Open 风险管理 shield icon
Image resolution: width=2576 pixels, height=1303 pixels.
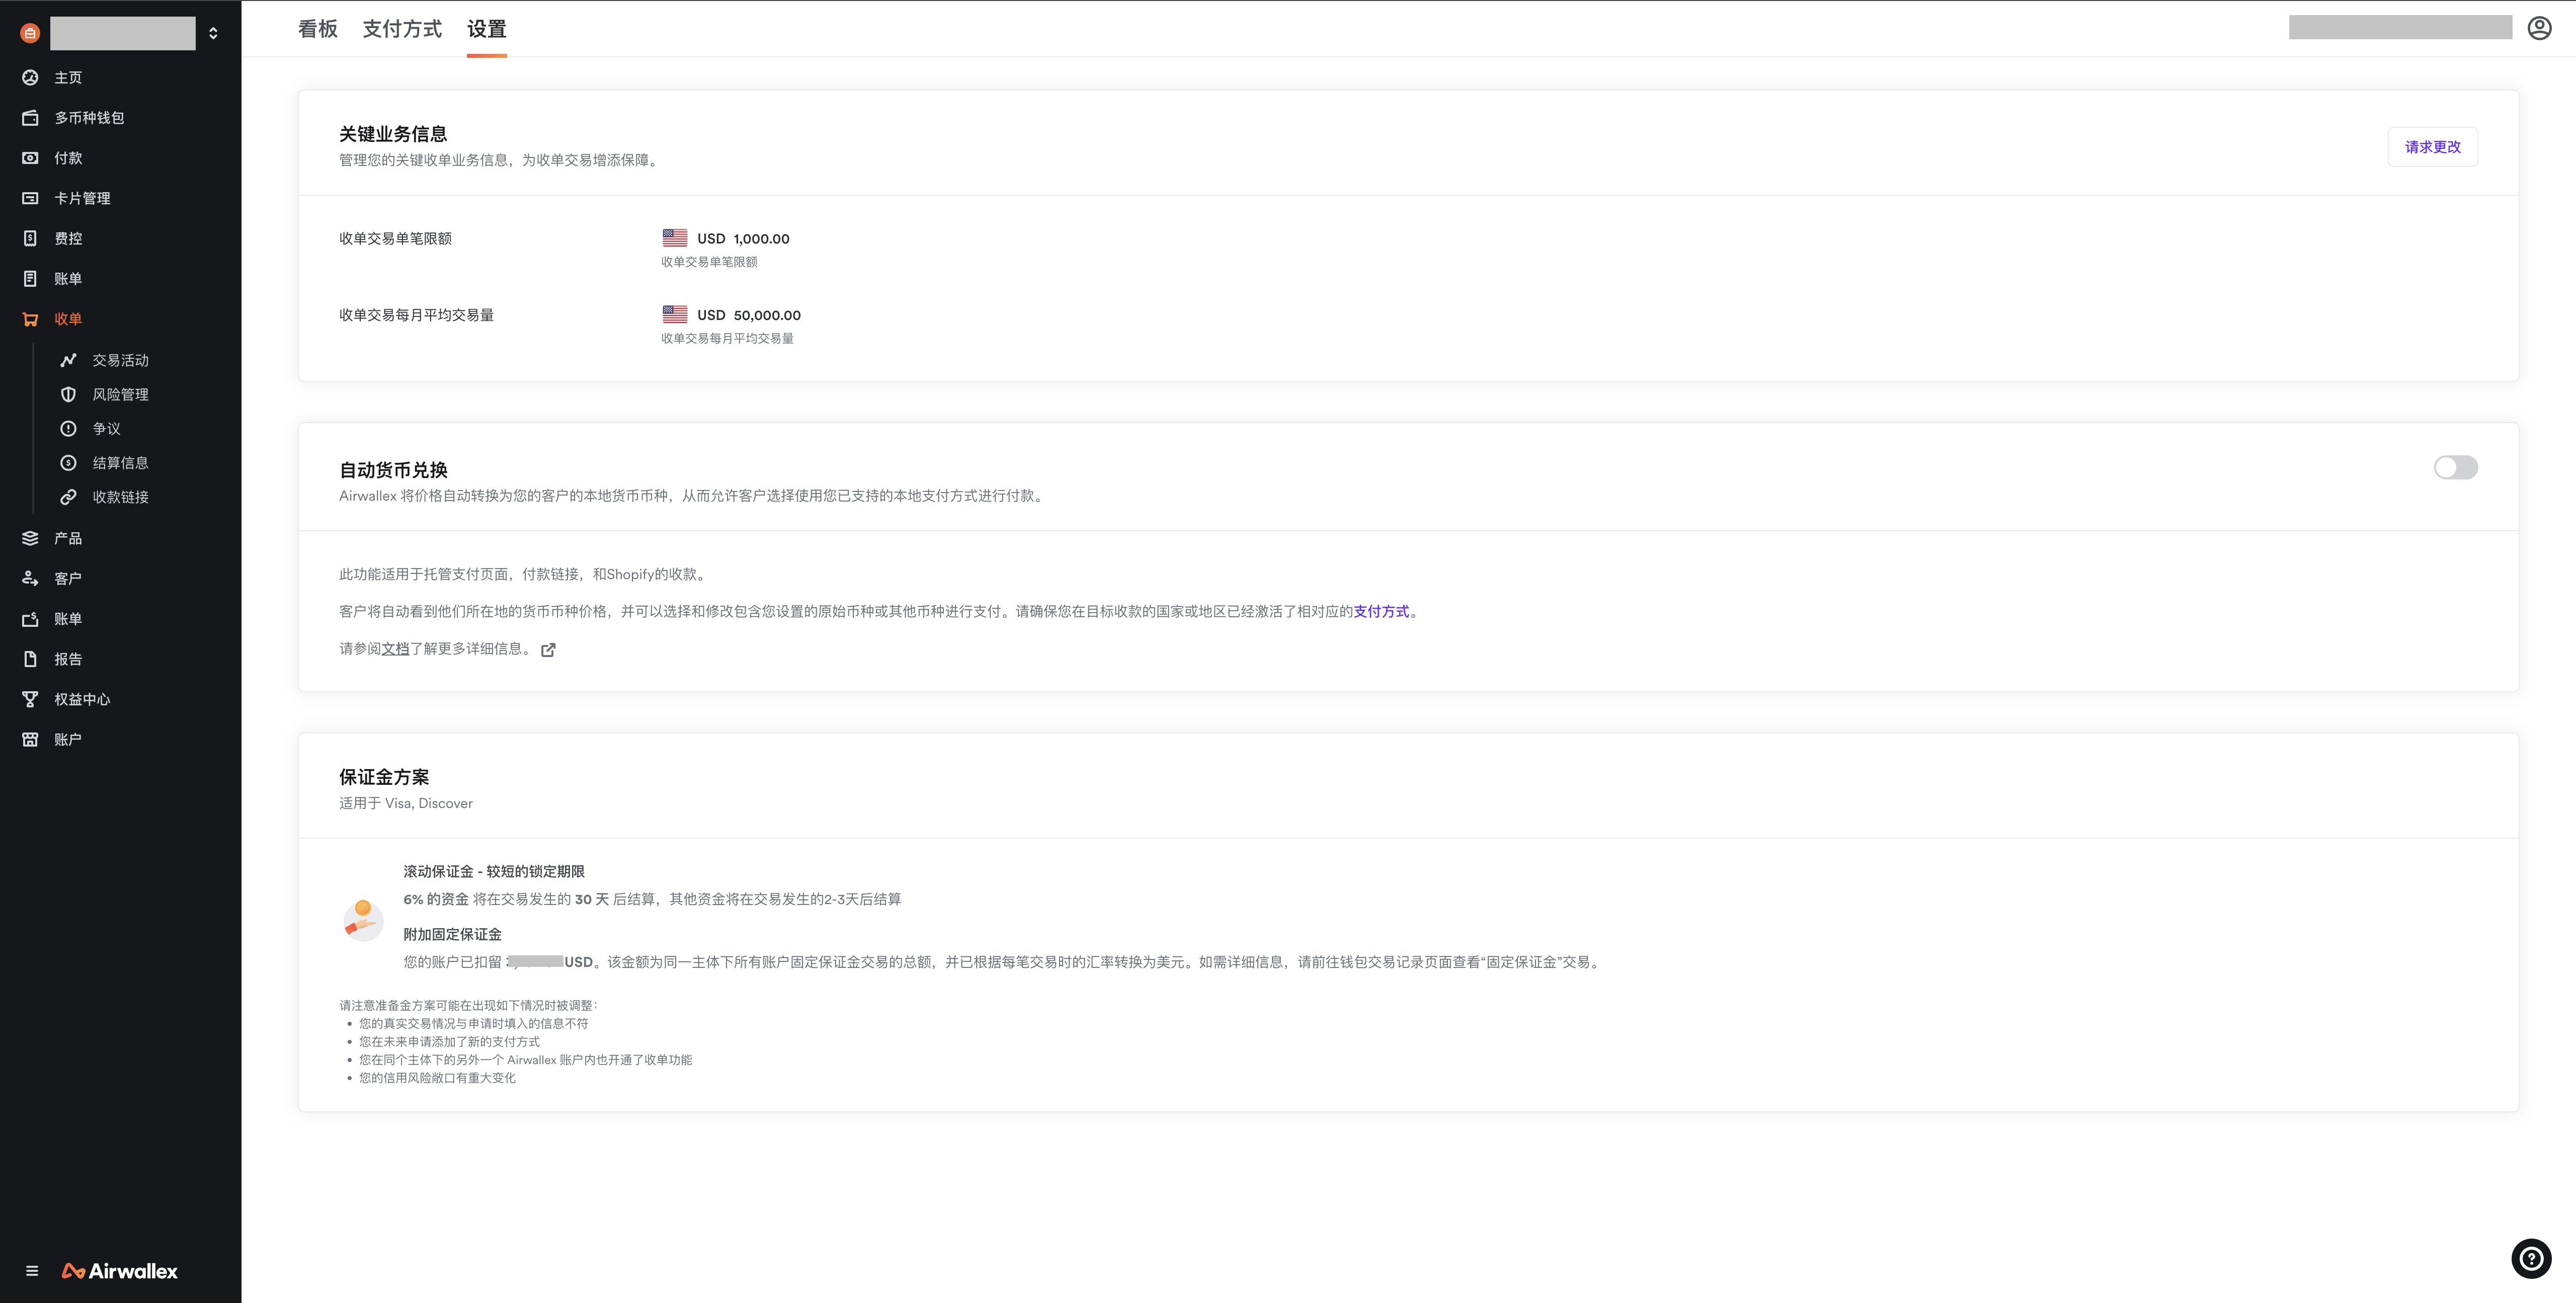point(68,395)
